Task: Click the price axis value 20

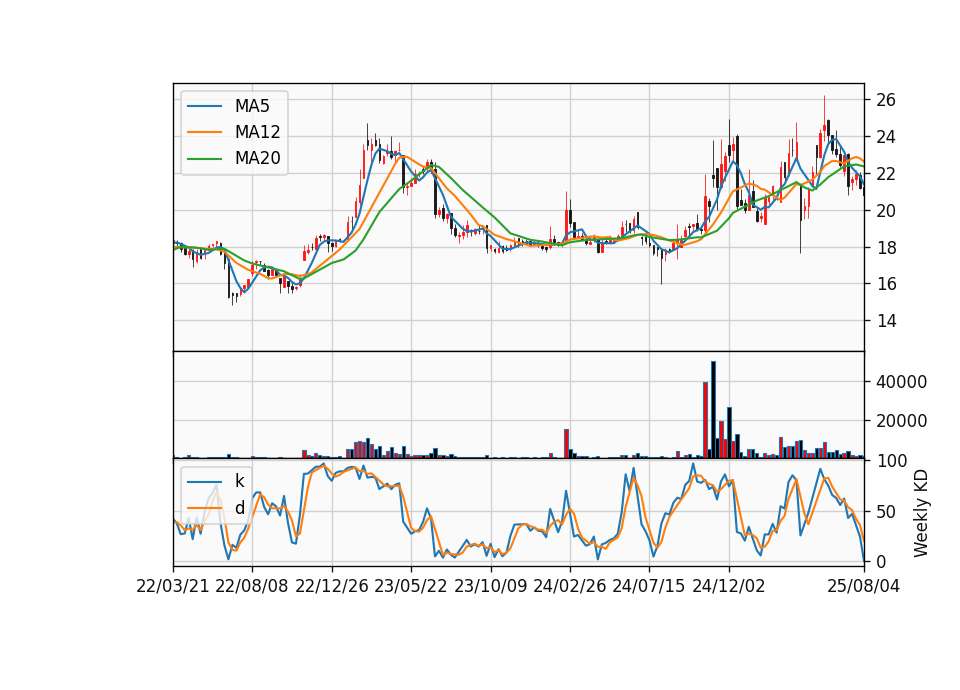Action: click(x=886, y=211)
